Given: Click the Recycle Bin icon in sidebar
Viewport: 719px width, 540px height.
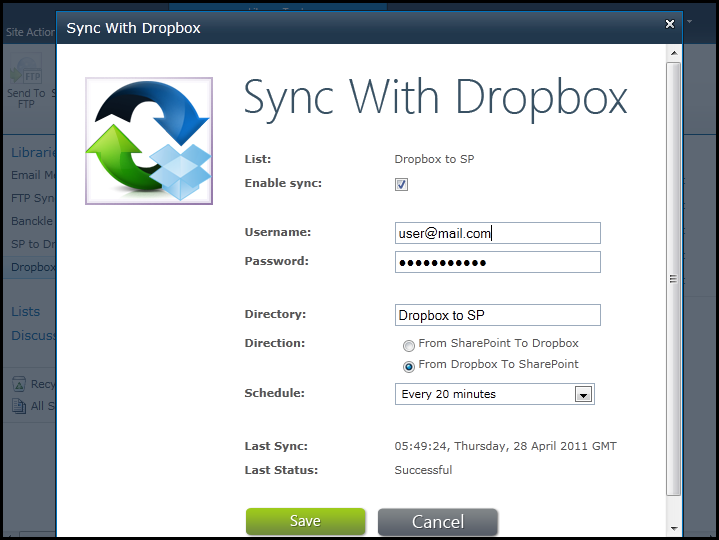Looking at the screenshot, I should (19, 384).
